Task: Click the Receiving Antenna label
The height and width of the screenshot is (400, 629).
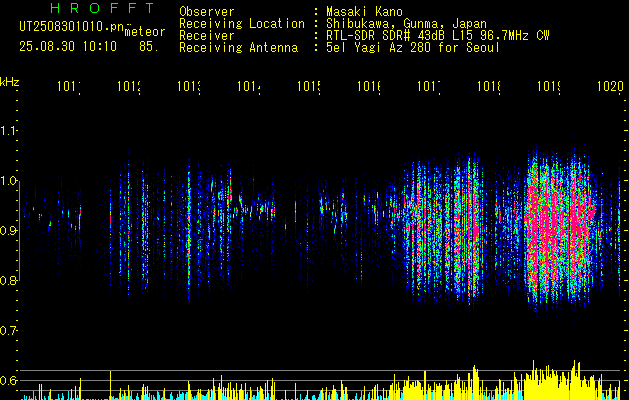Action: [x=239, y=48]
